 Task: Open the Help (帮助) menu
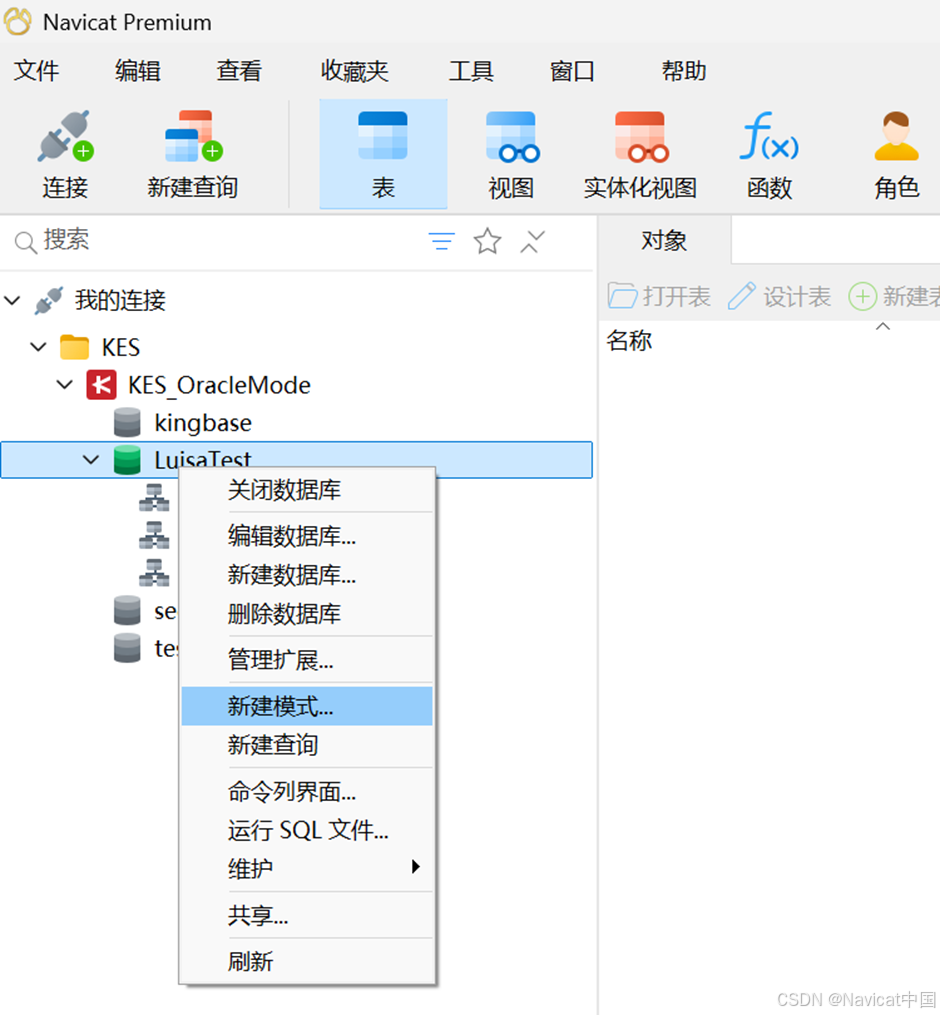[x=684, y=71]
